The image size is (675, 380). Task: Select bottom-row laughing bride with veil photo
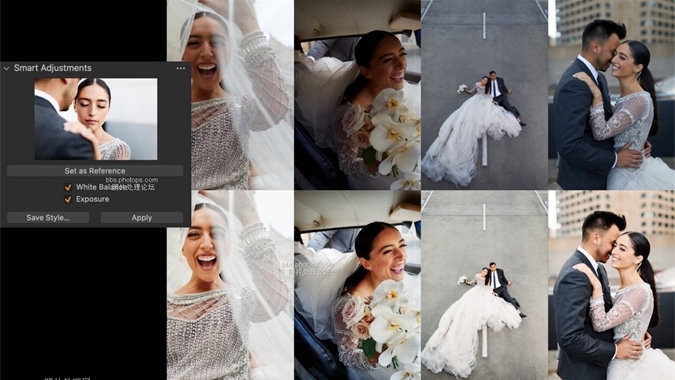coord(230,285)
